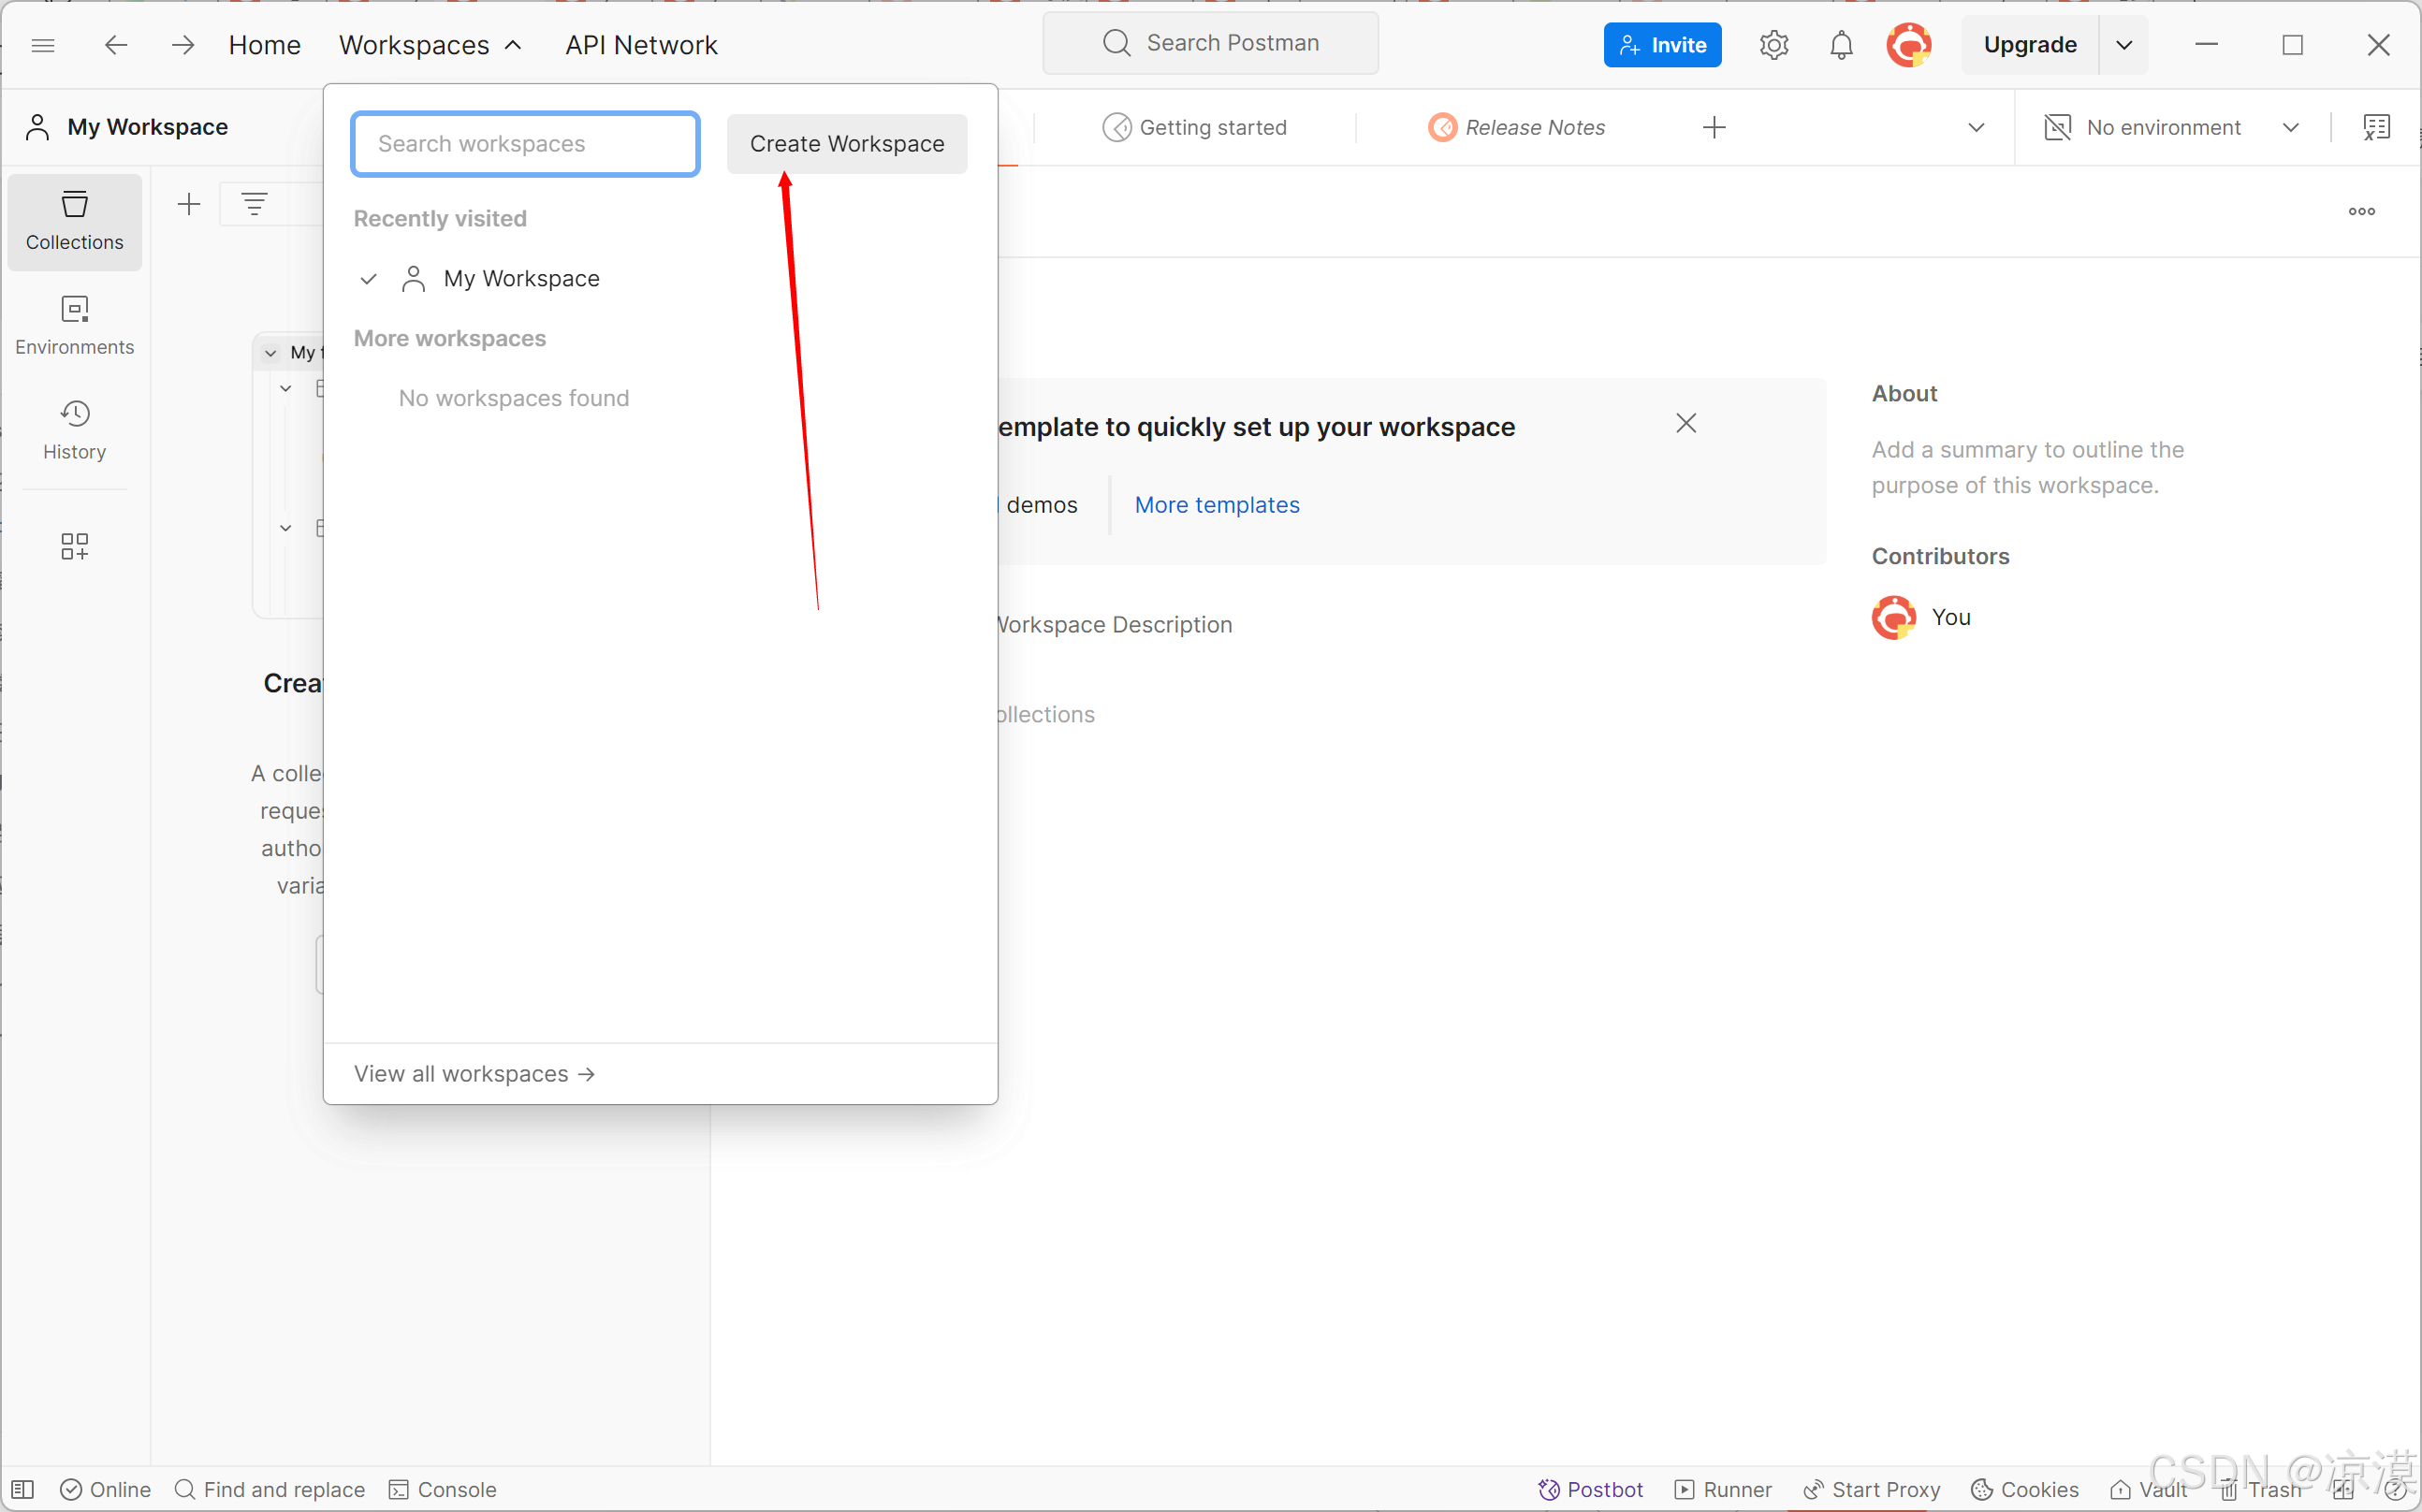Collapse the My collection tree chevron
The height and width of the screenshot is (1512, 2422).
click(270, 353)
